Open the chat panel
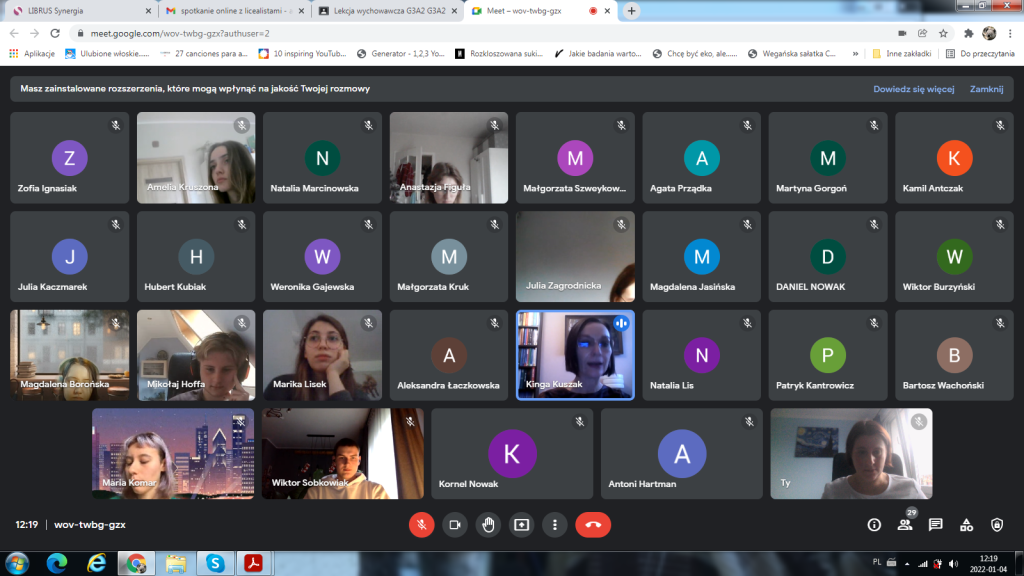 point(935,524)
